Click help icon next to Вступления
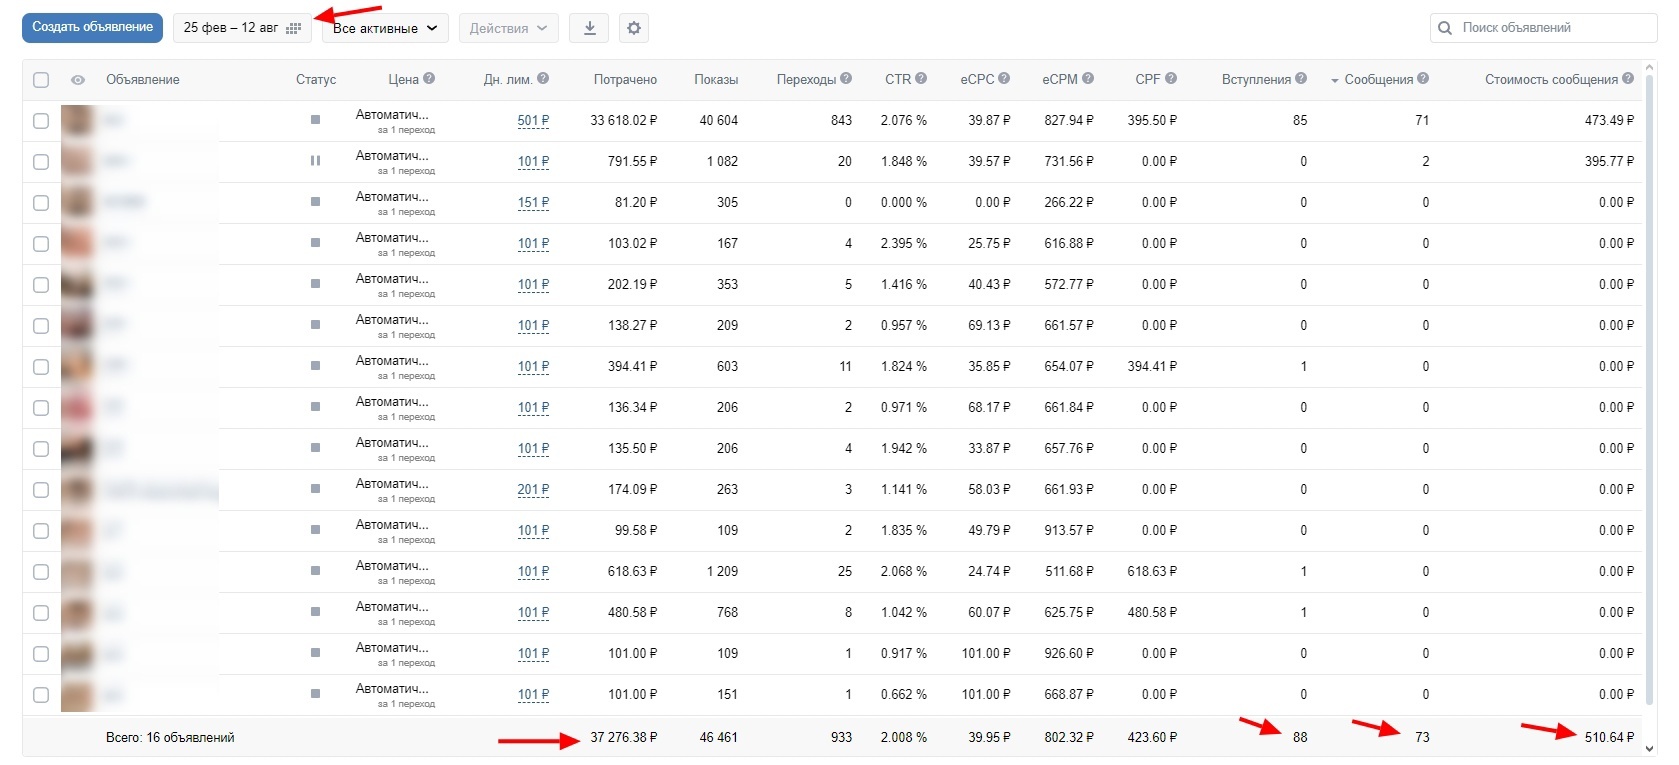 click(x=1301, y=78)
